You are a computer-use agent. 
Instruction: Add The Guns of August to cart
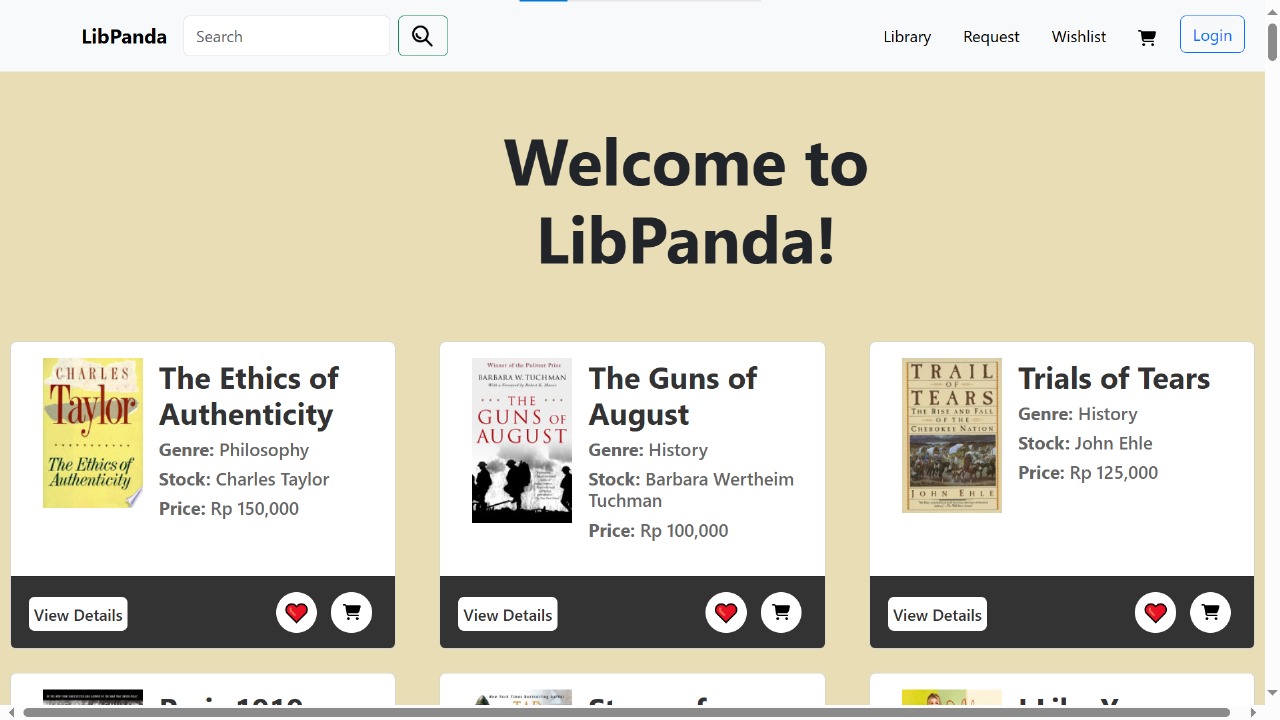[x=781, y=612]
